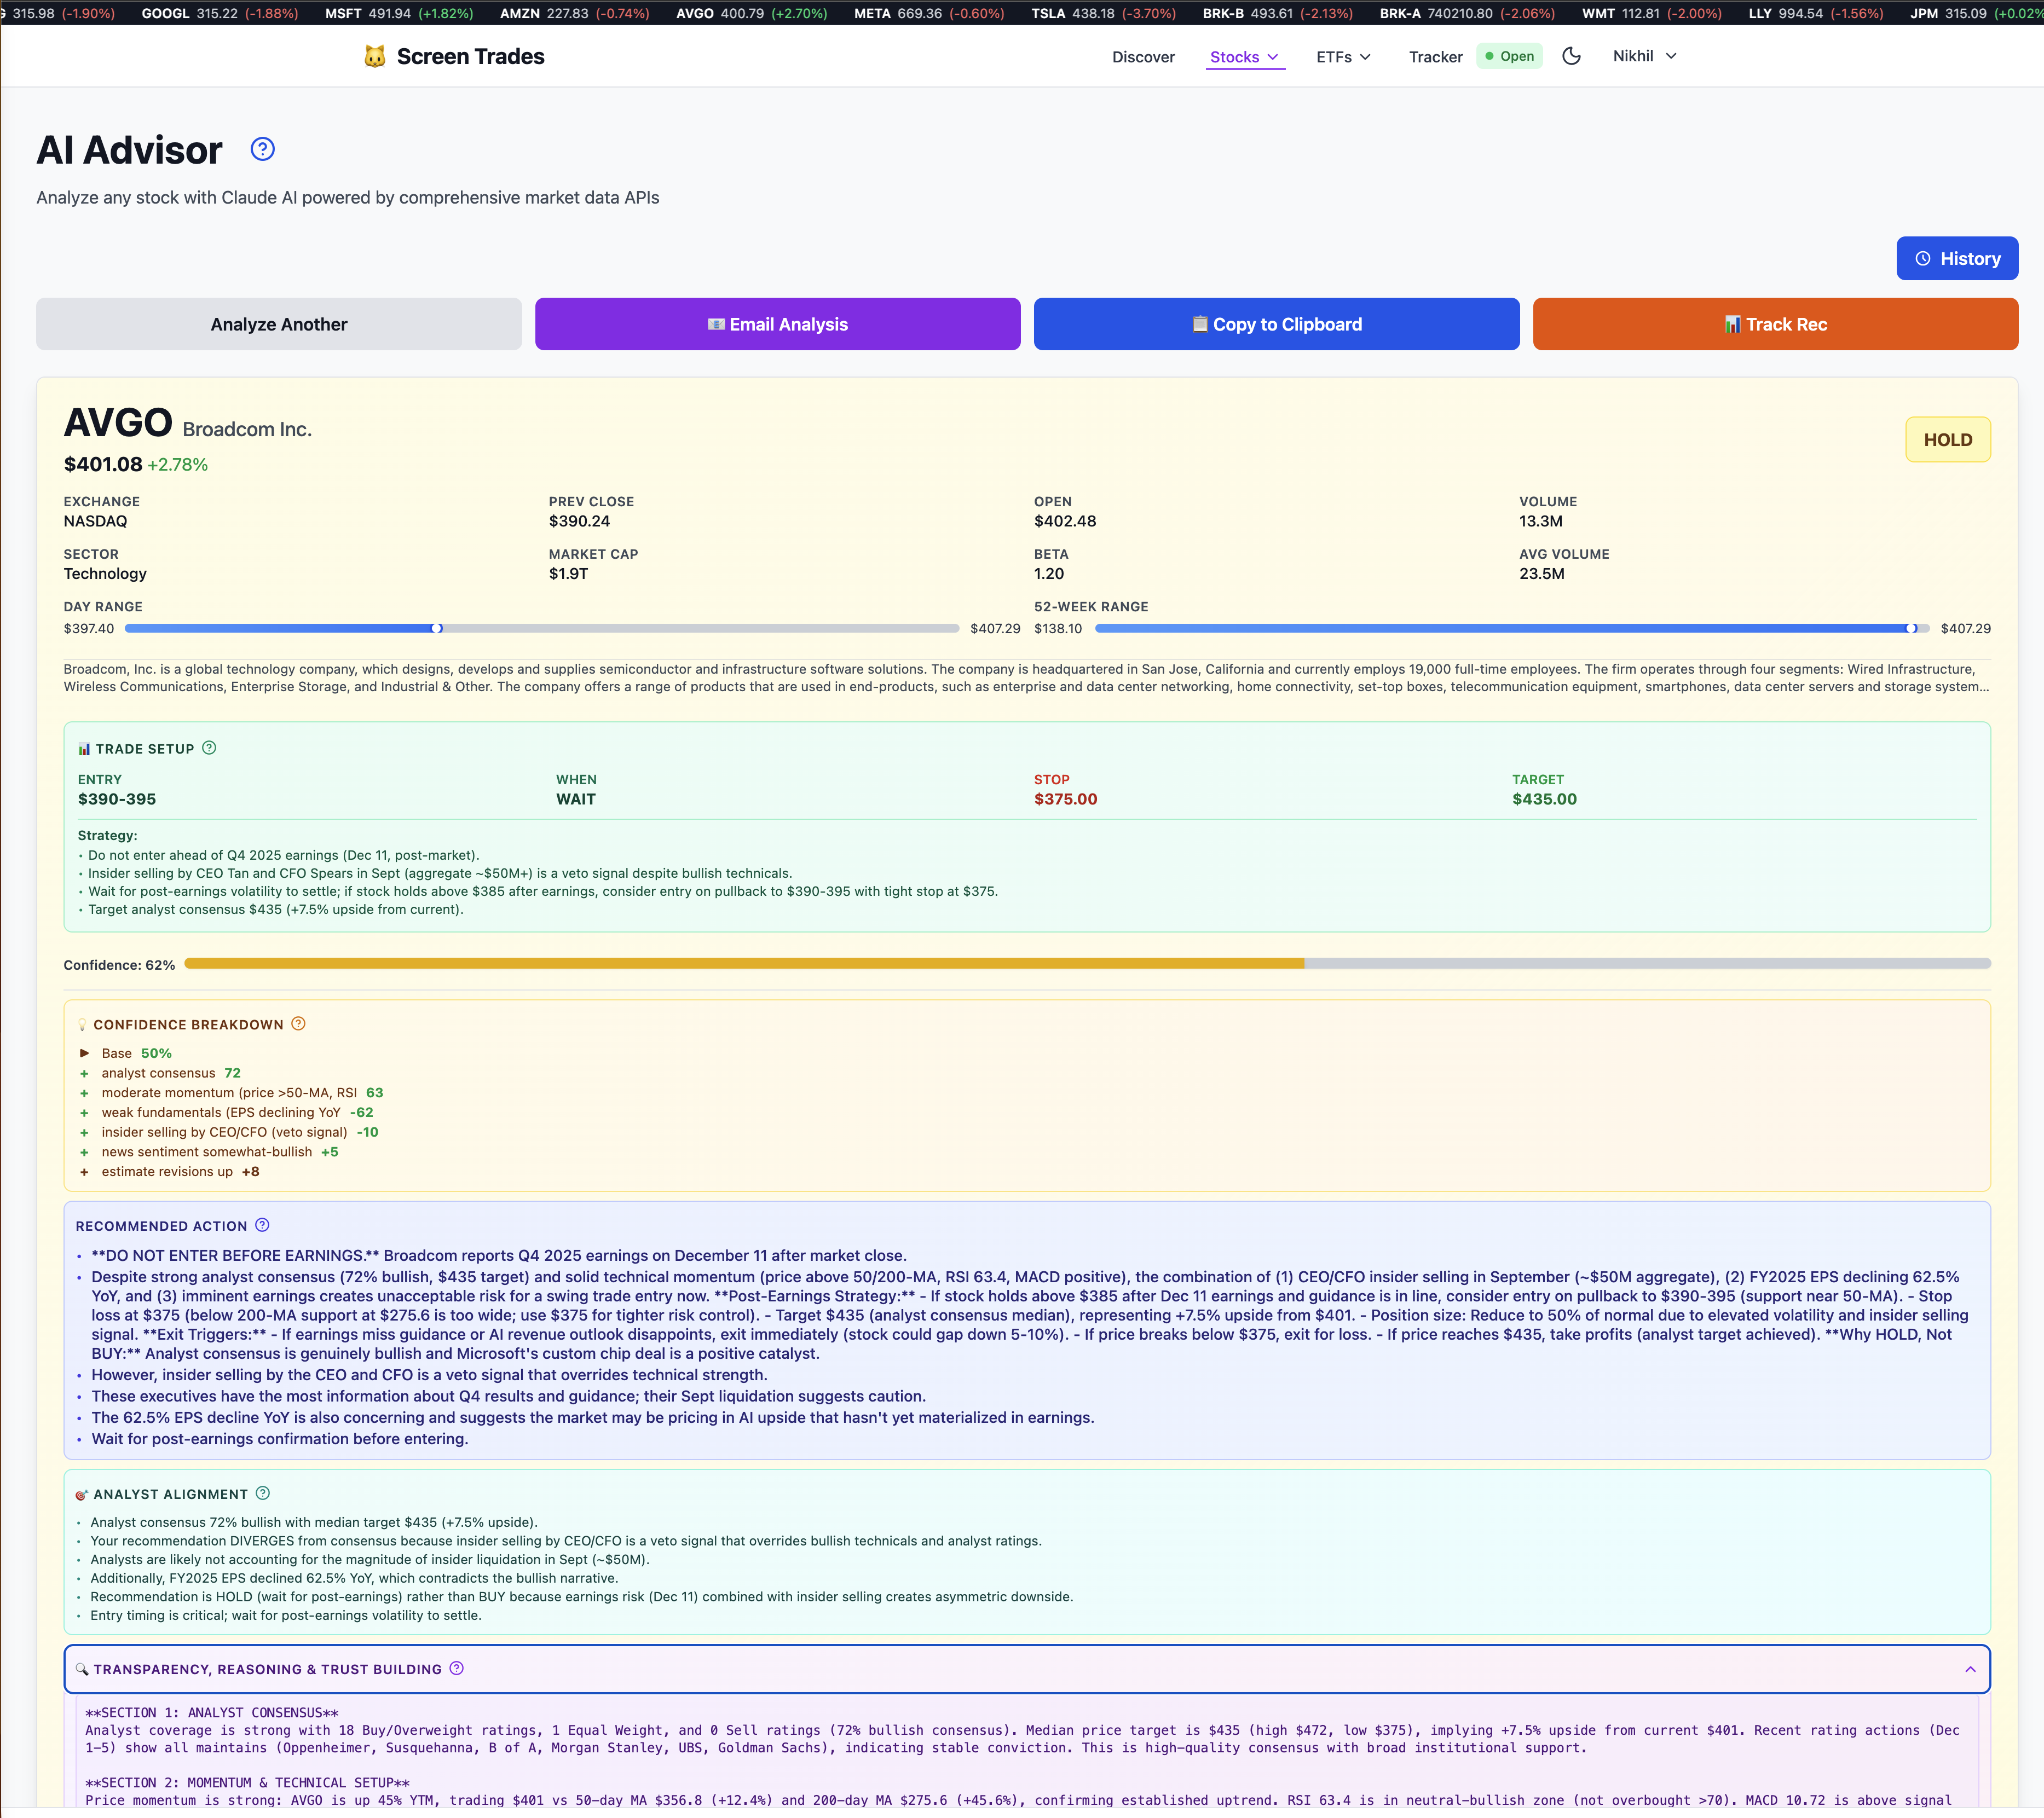The width and height of the screenshot is (2044, 1818).
Task: Click the Confidence Breakdown help icon
Action: point(298,1024)
